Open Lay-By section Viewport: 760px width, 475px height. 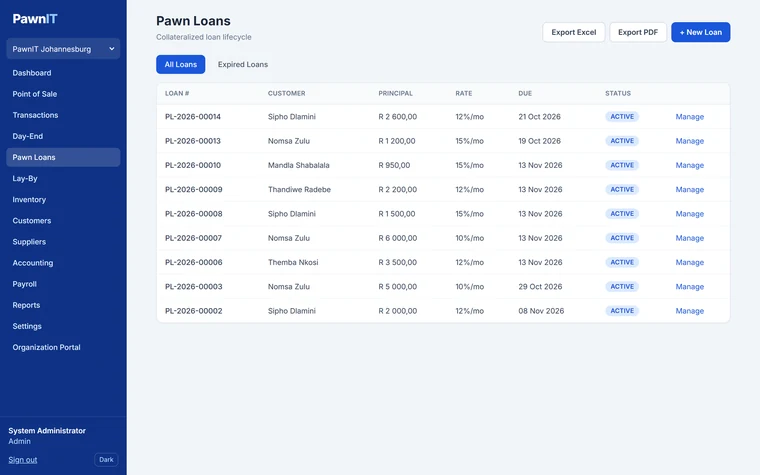tap(25, 178)
